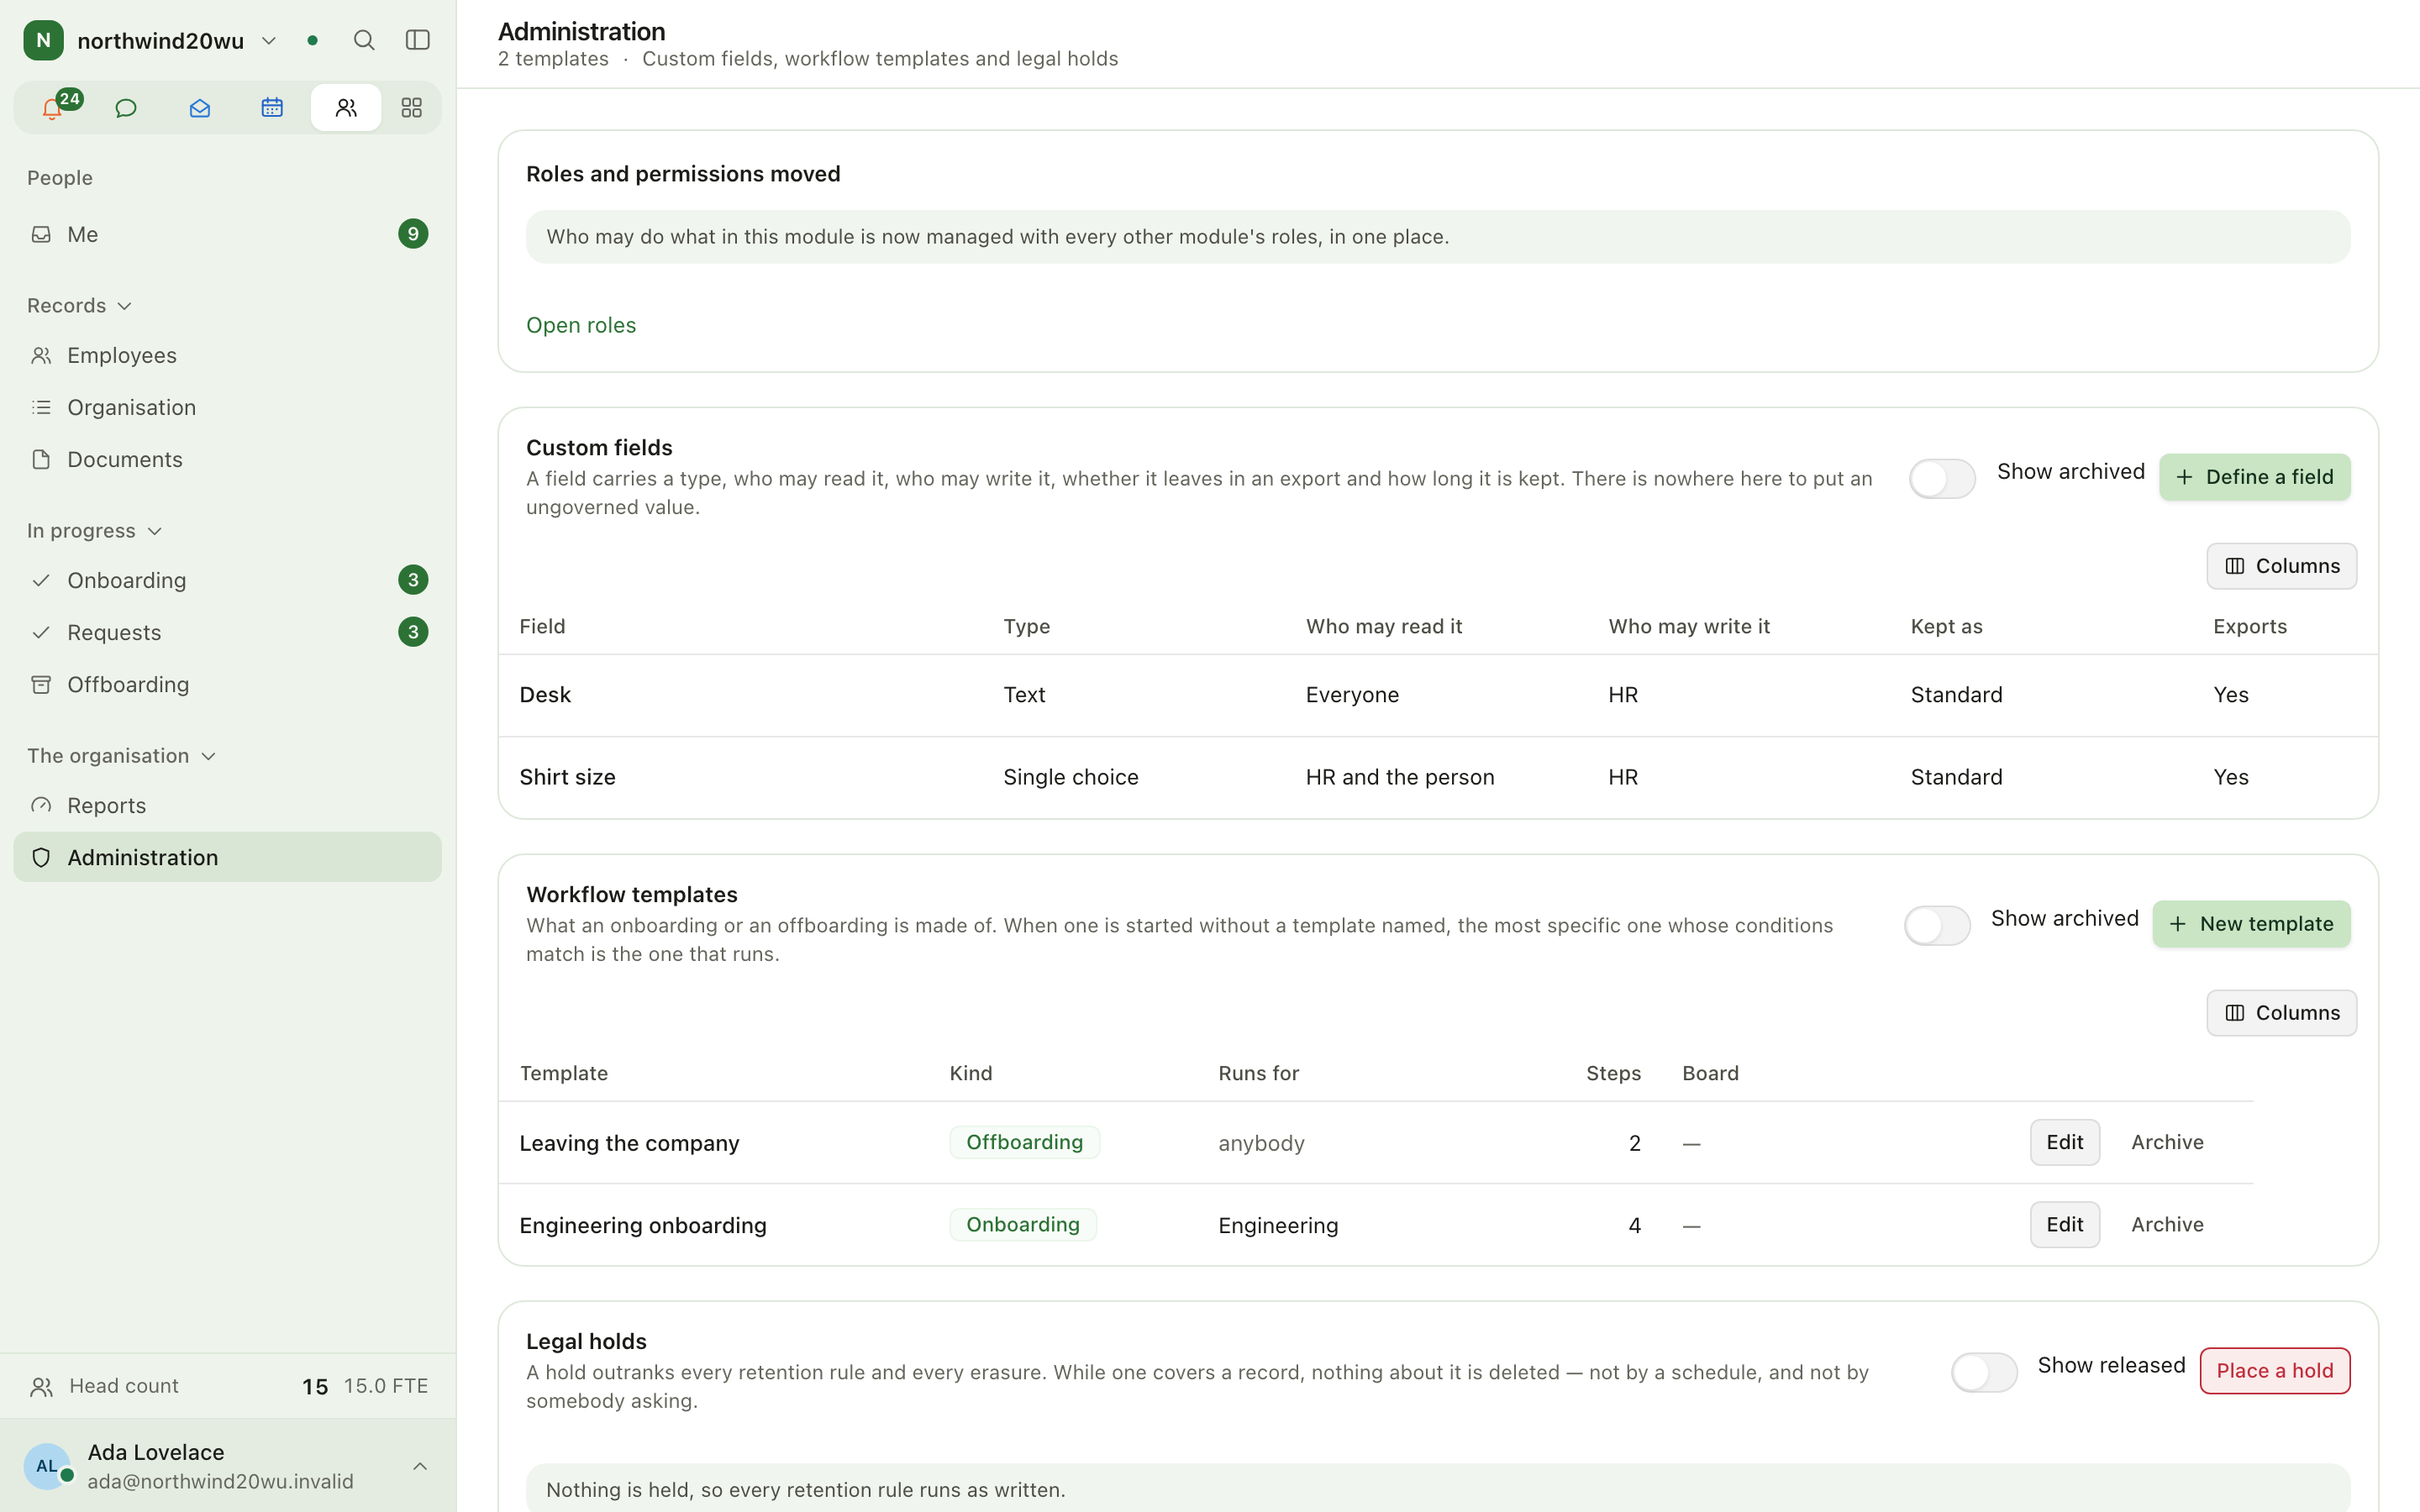Click the Place a hold button

pos(2274,1370)
